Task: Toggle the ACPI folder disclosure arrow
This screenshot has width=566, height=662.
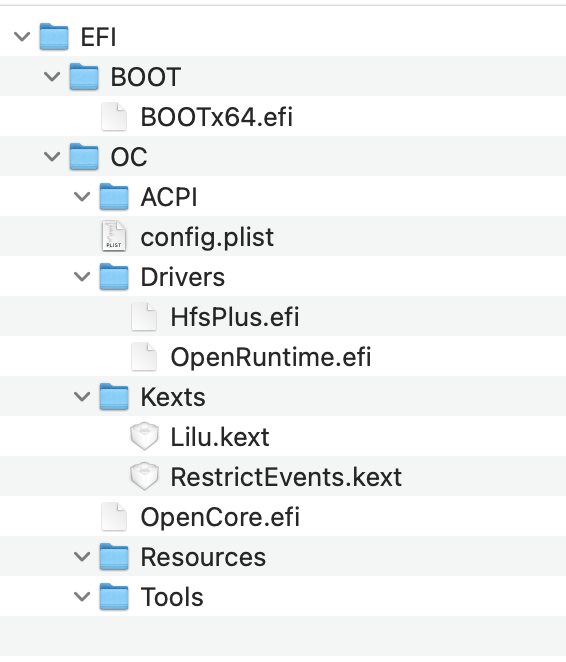Action: 82,197
